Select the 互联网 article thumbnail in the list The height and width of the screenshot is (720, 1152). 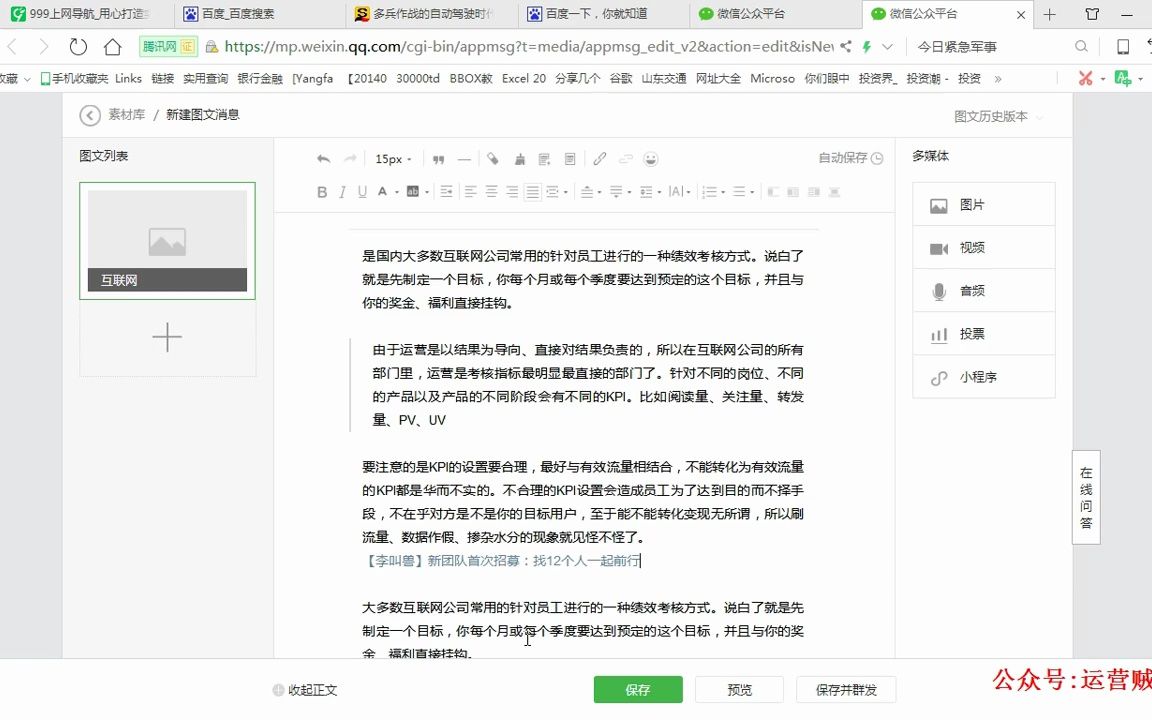[167, 240]
